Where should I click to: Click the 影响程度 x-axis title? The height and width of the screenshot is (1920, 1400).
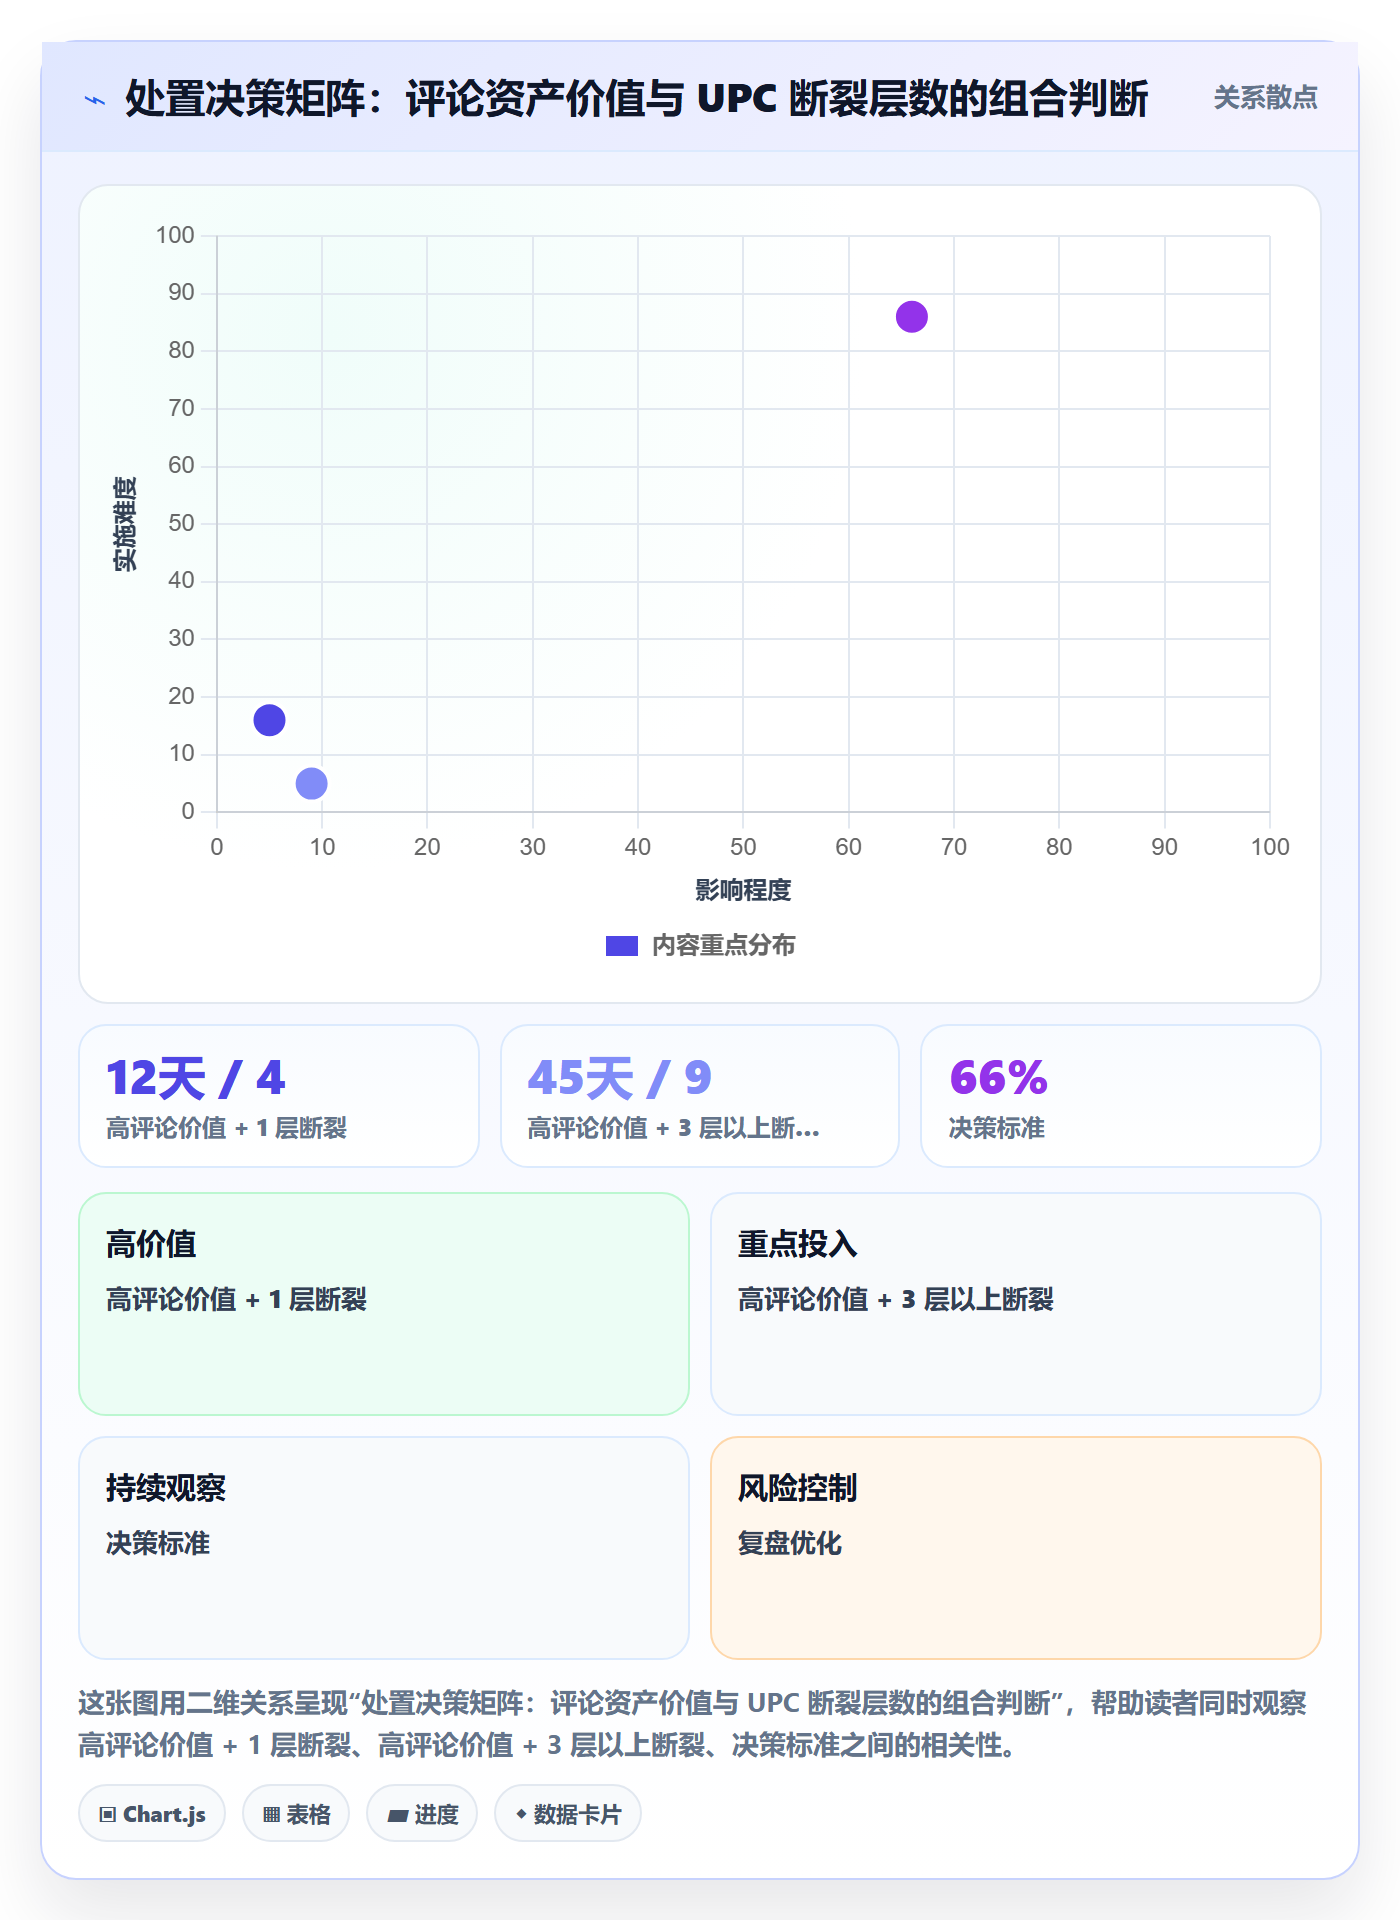tap(743, 890)
